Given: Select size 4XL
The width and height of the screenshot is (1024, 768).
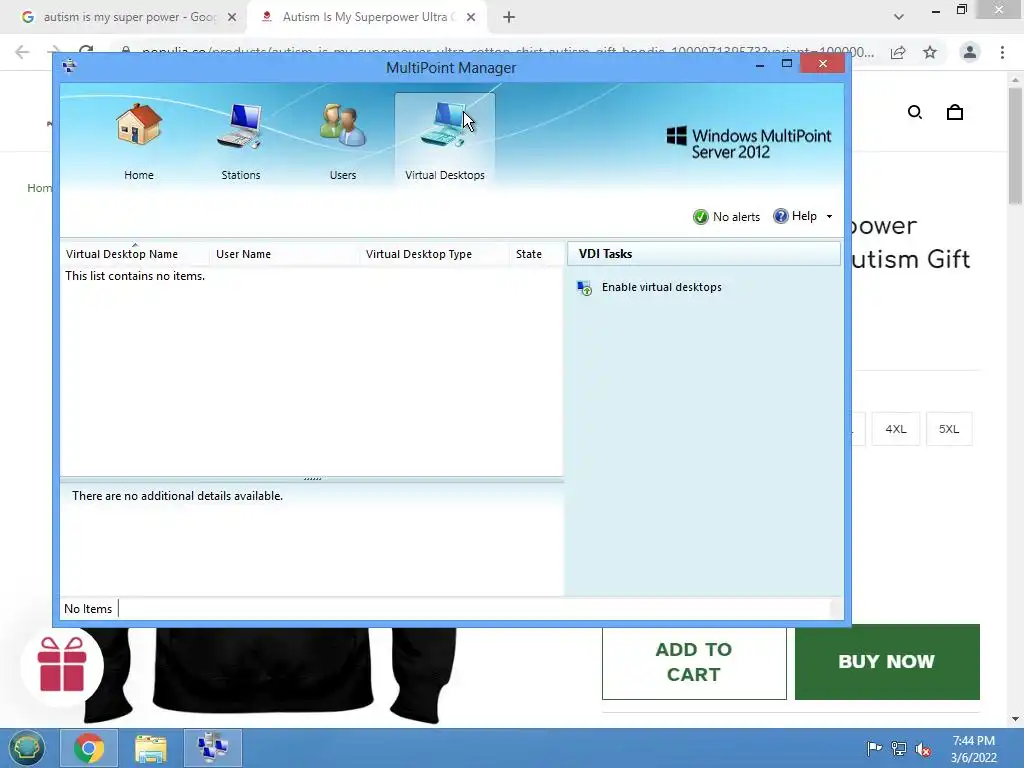Looking at the screenshot, I should (x=895, y=429).
